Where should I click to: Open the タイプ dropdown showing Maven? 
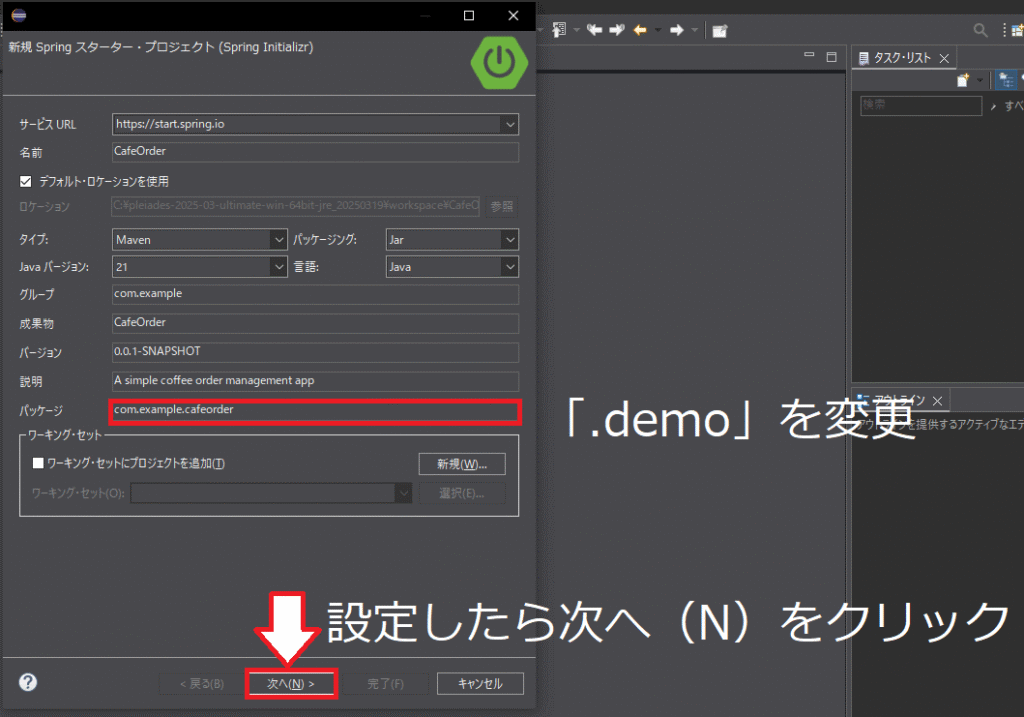279,240
